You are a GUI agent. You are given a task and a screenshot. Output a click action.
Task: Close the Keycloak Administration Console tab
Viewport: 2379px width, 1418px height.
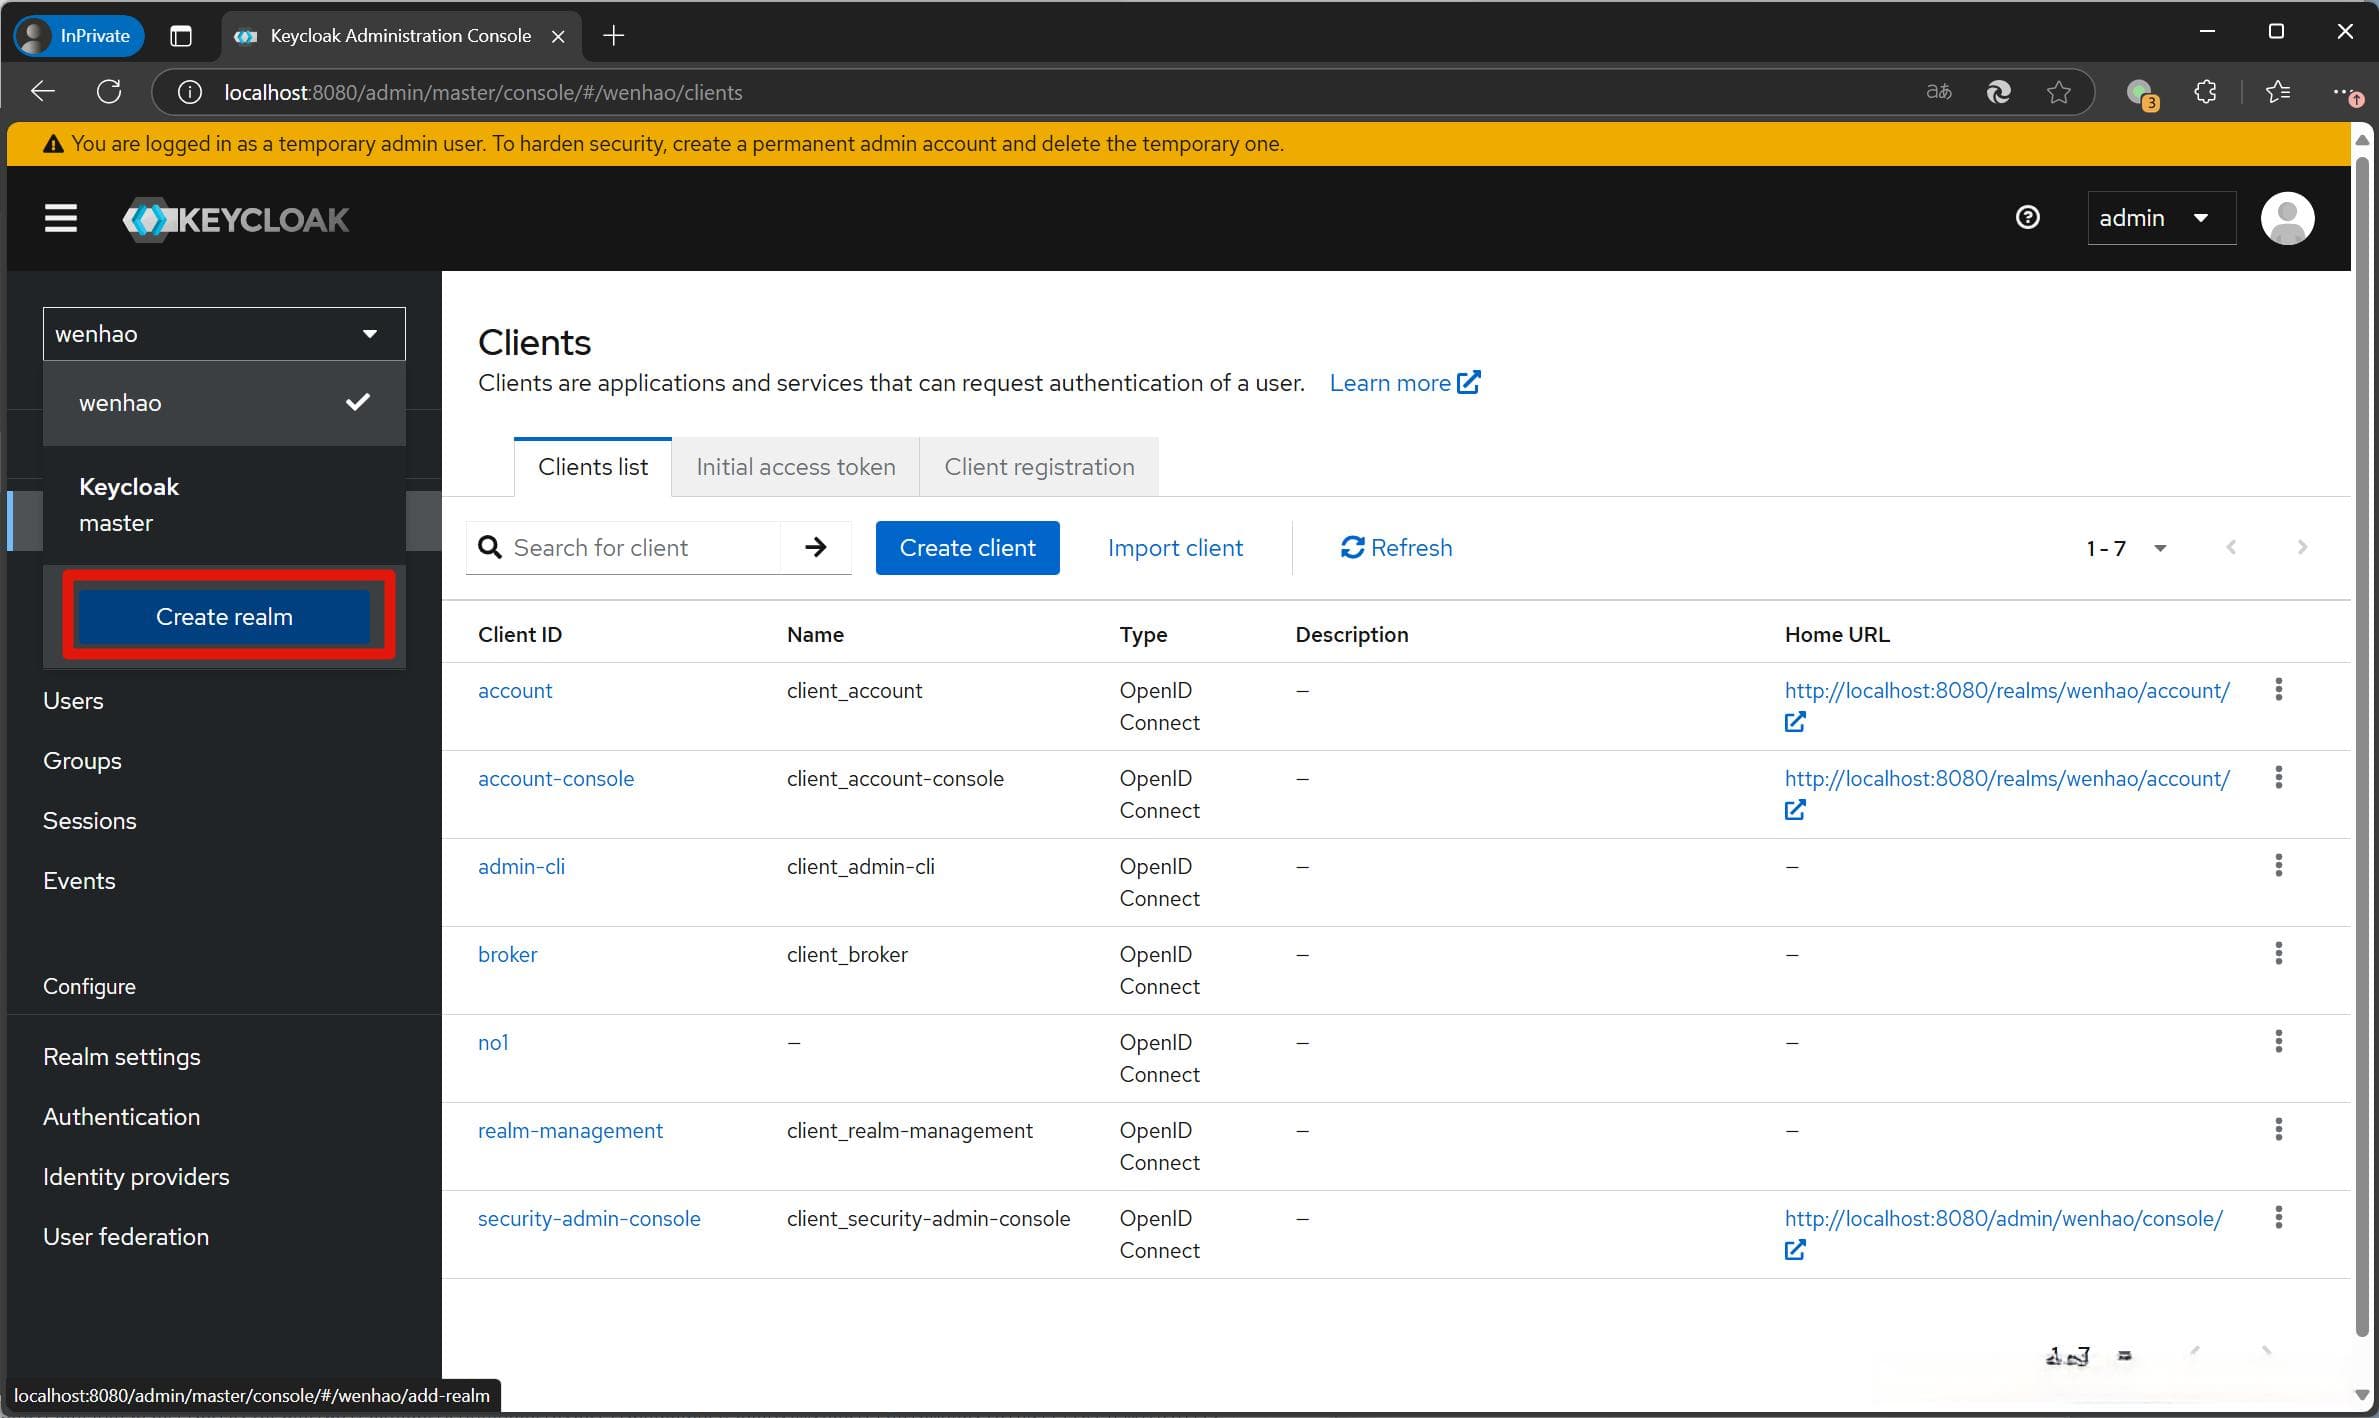[x=559, y=36]
